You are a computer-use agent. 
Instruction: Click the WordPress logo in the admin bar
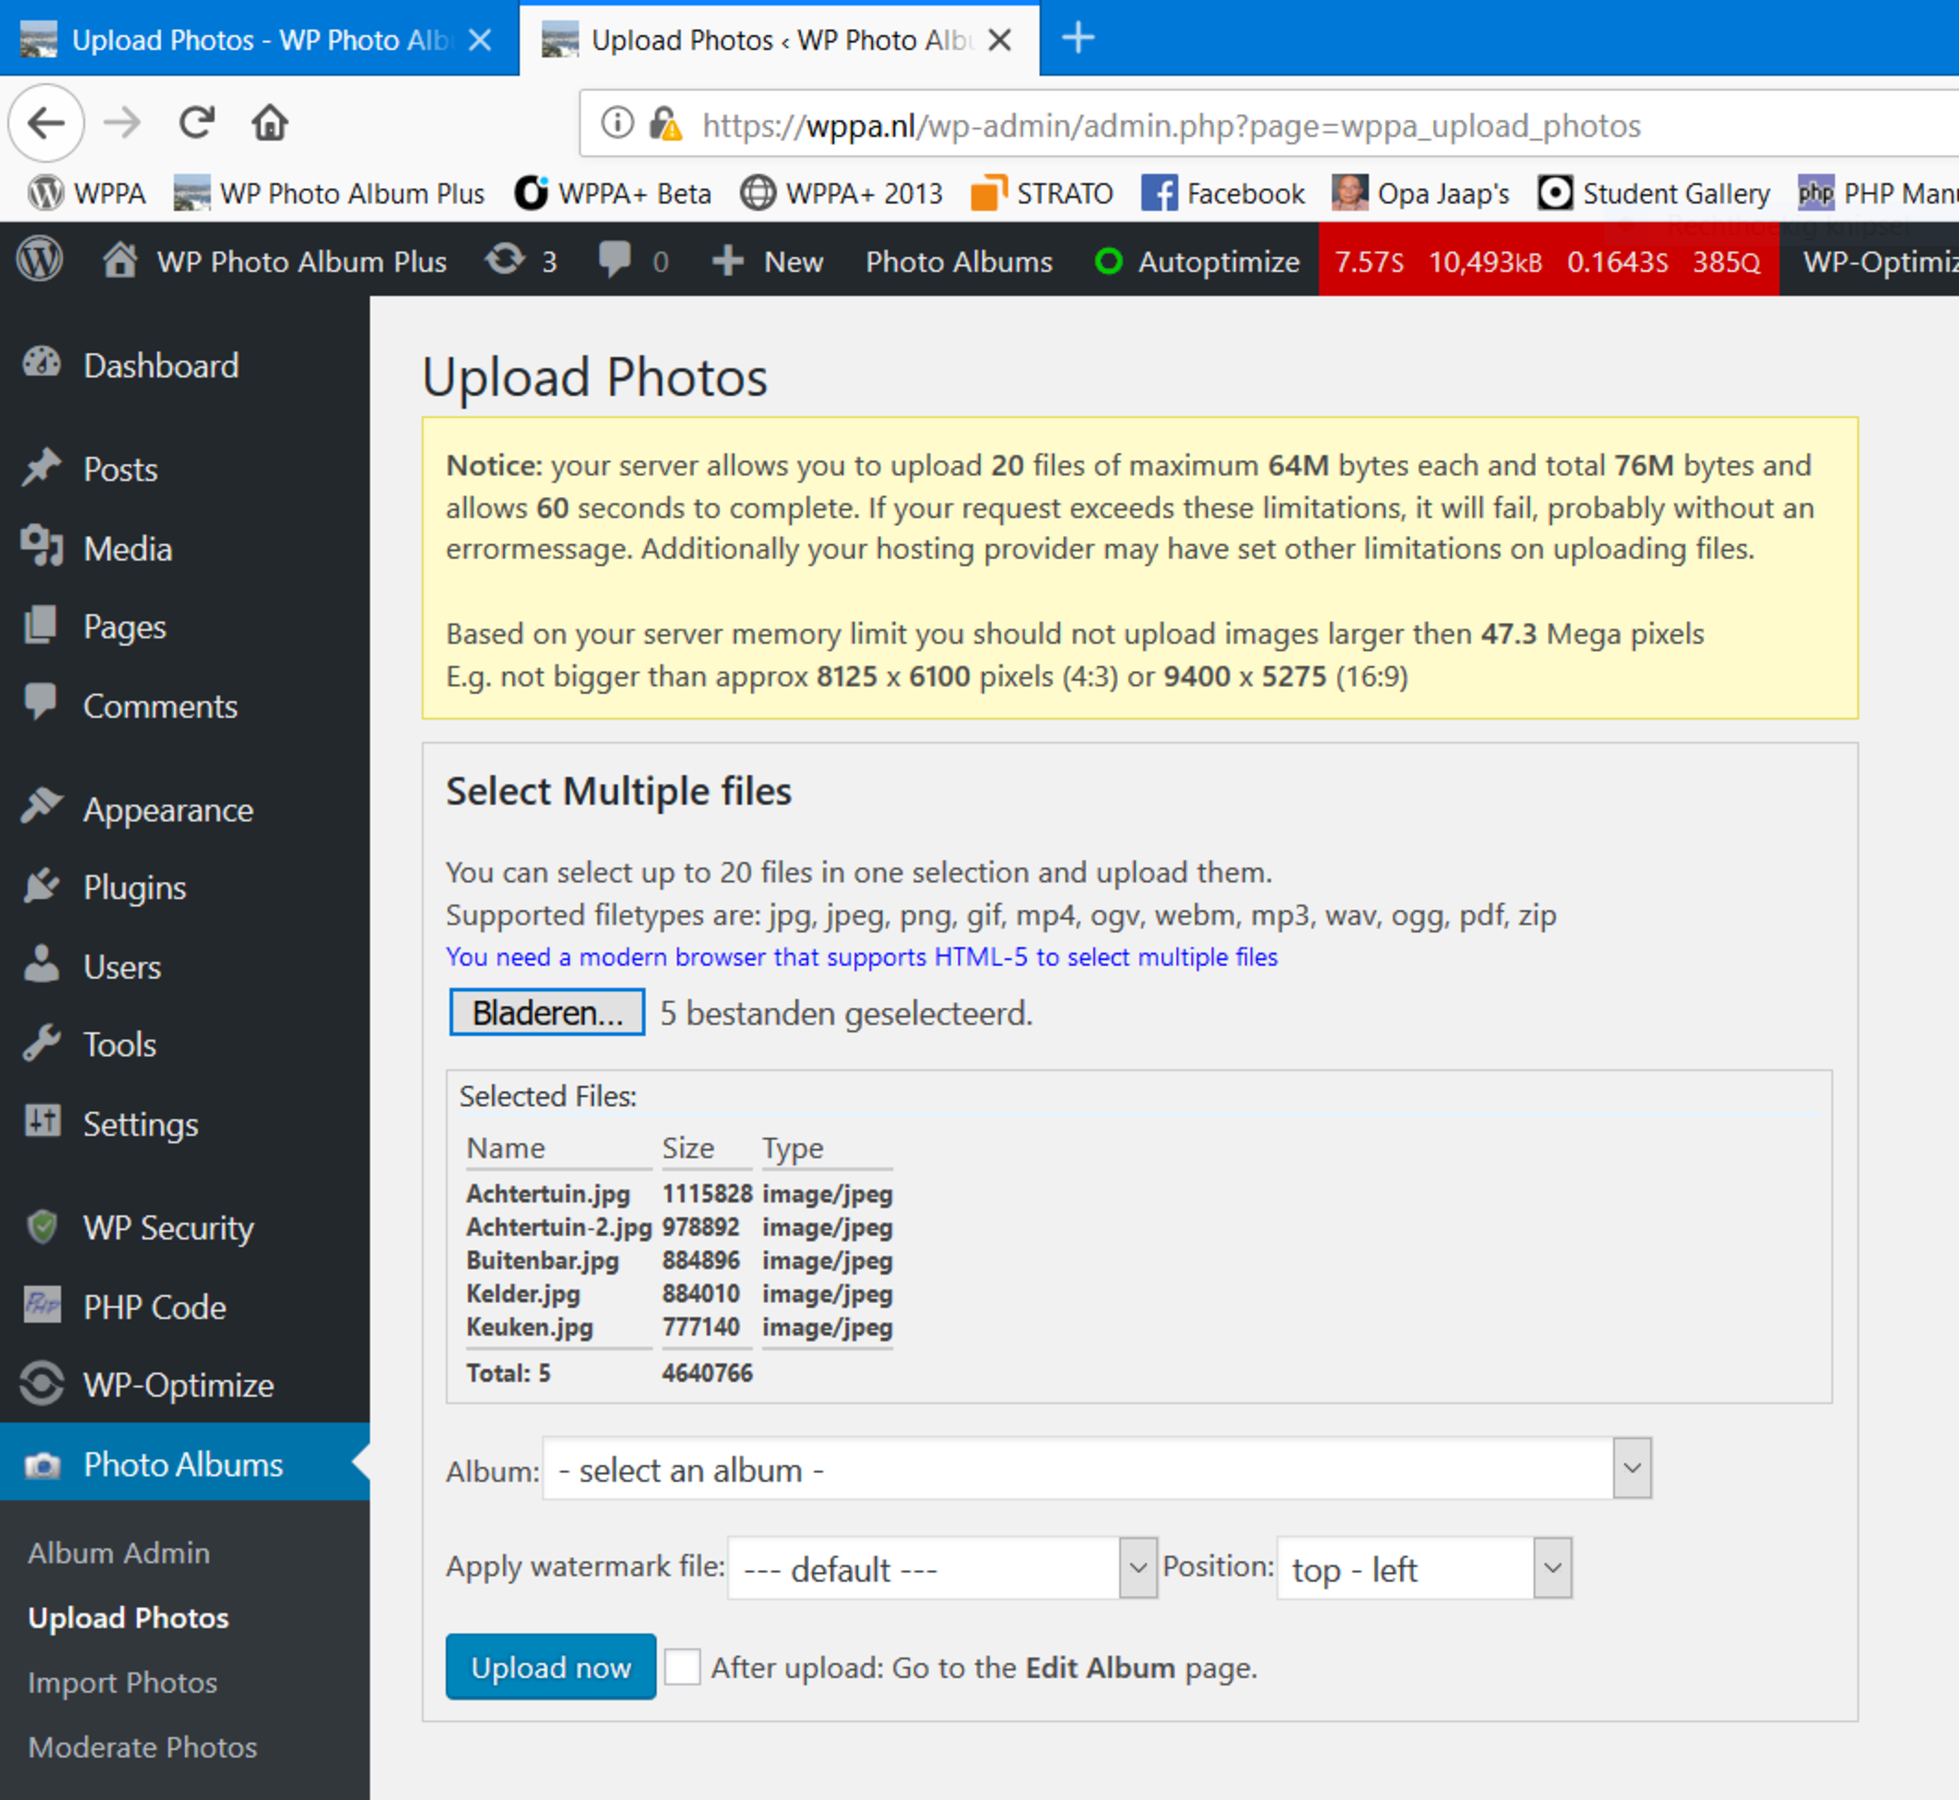[x=40, y=260]
